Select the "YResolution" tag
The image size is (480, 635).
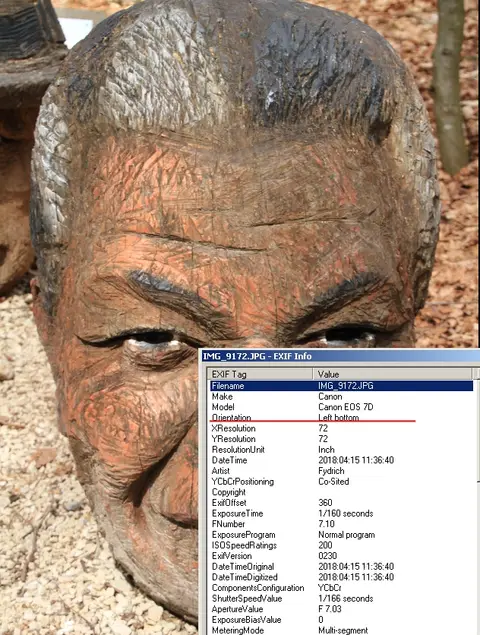coord(234,439)
